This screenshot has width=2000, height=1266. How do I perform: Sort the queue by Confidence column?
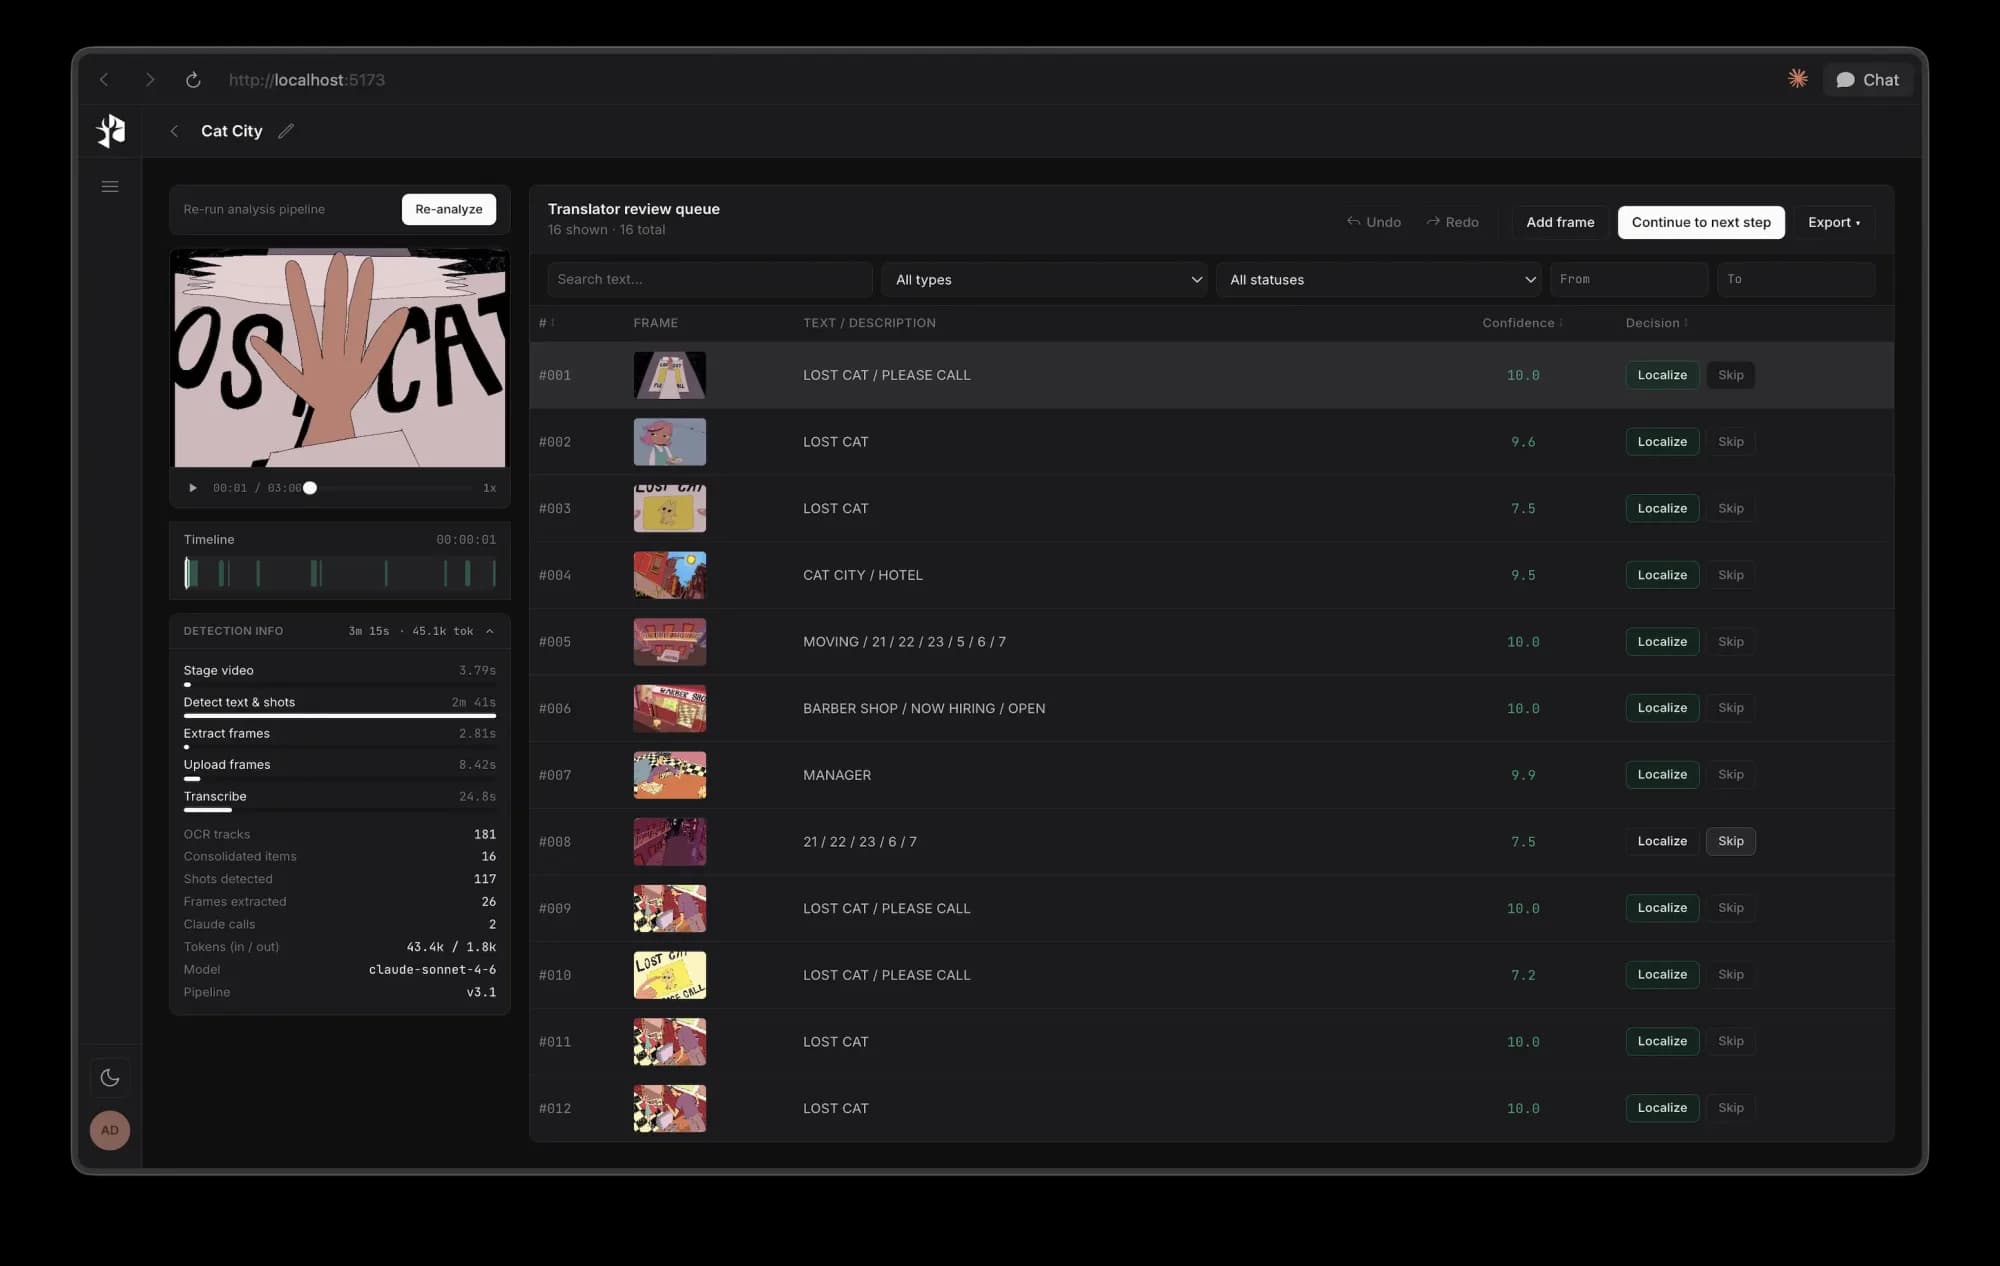(1522, 323)
